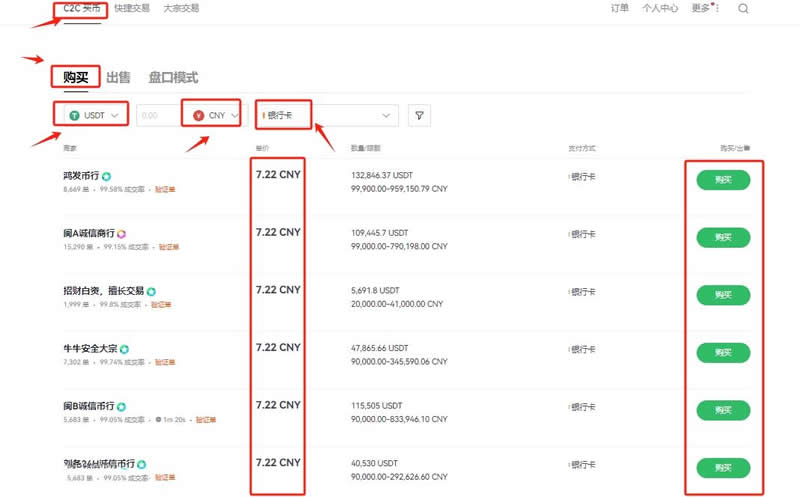
Task: Expand the 银行卡 payment method dropdown
Action: coord(328,116)
